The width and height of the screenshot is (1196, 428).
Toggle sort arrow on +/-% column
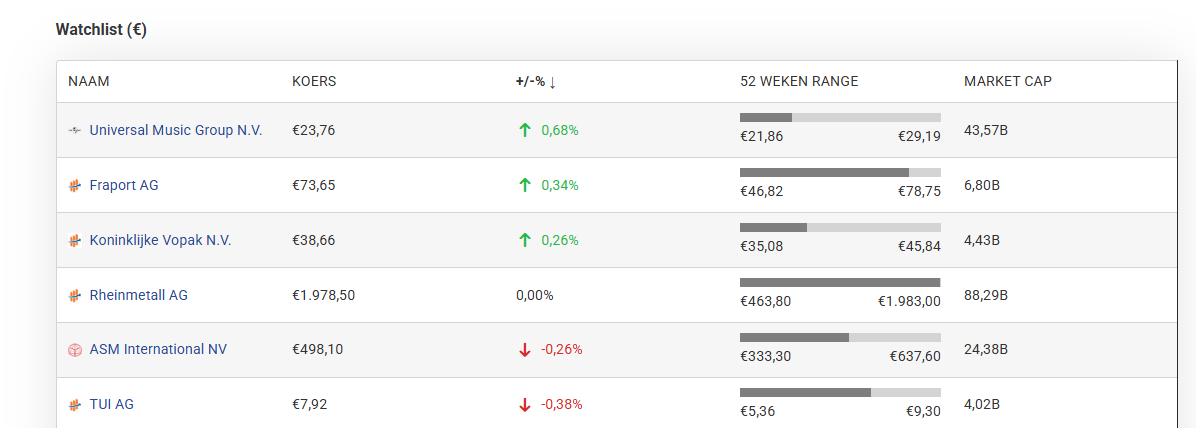[x=552, y=82]
